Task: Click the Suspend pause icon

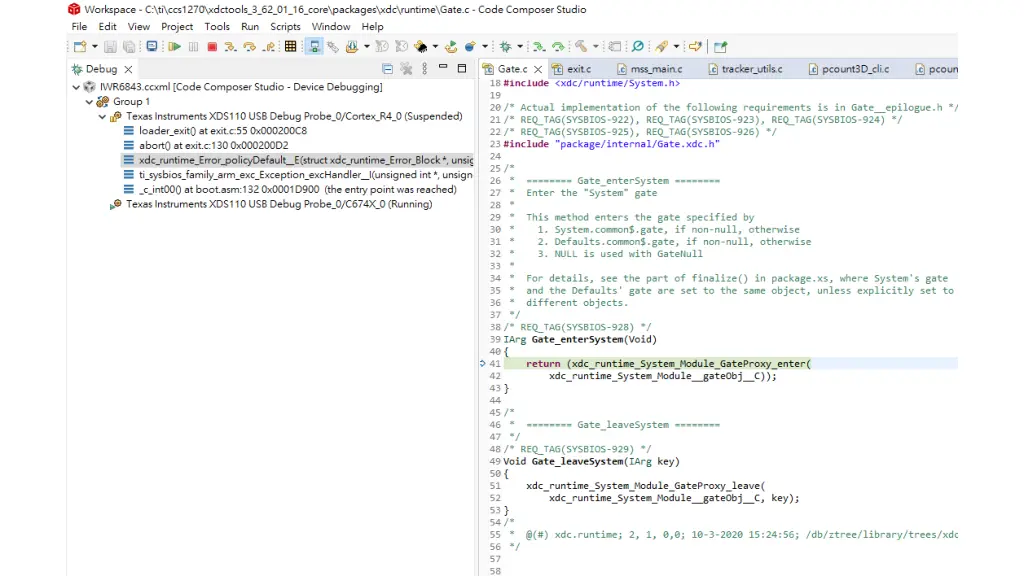Action: coord(193,46)
